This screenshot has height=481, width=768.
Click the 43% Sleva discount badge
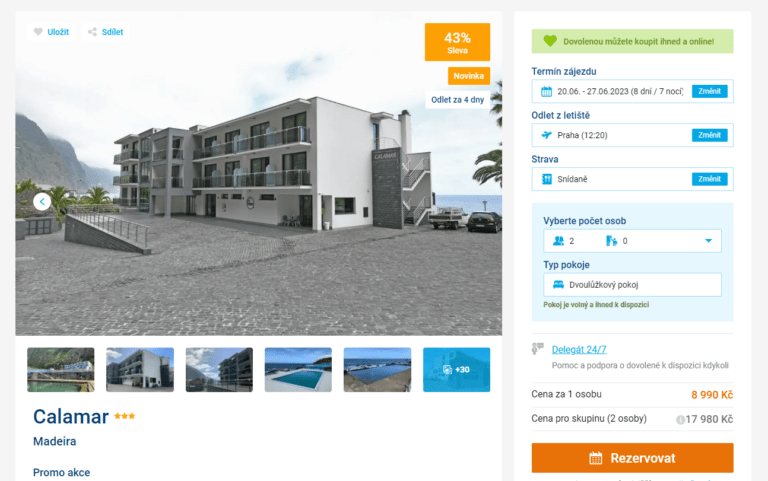pos(457,42)
